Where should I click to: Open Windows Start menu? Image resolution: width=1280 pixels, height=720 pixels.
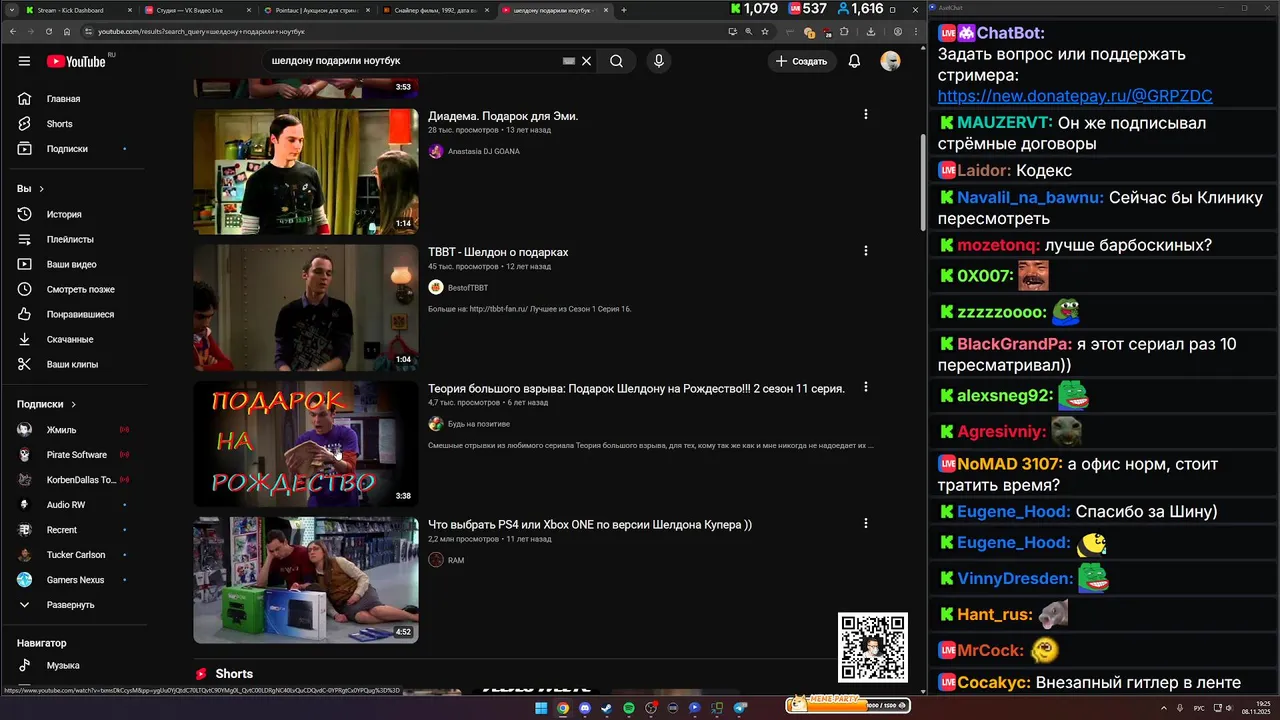pyautogui.click(x=541, y=708)
